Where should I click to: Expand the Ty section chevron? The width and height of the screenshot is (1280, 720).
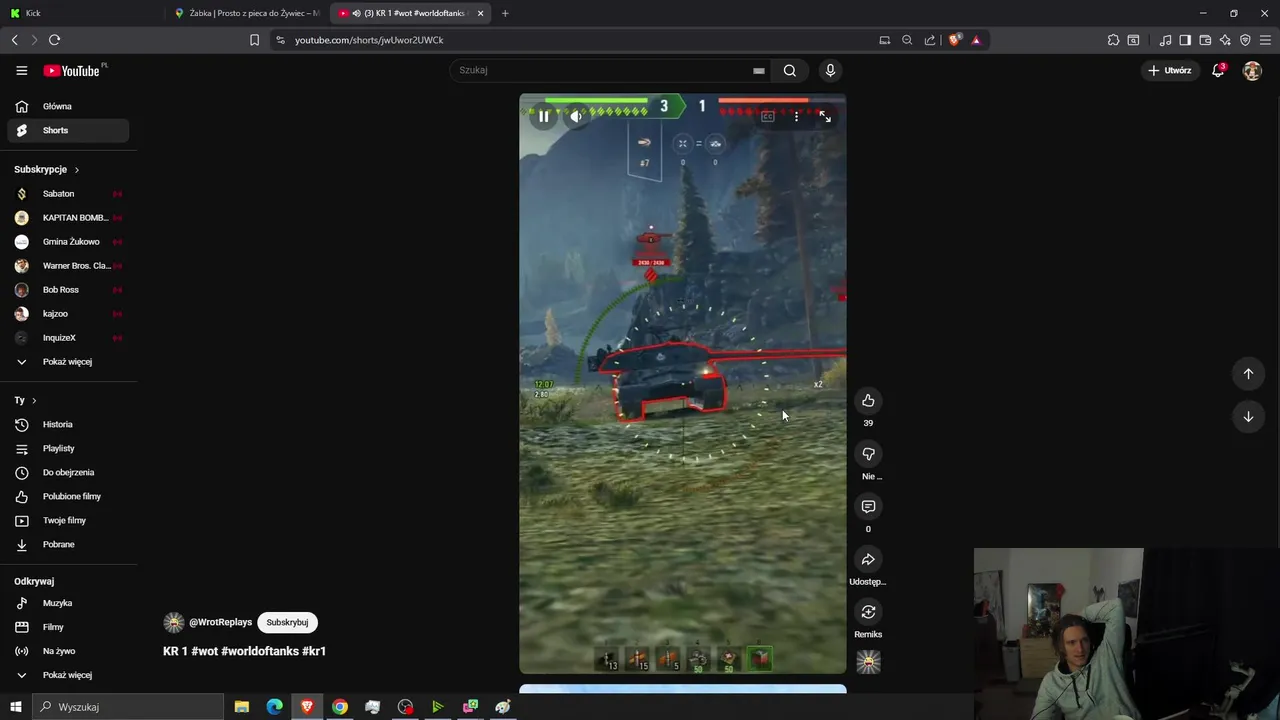coord(34,400)
